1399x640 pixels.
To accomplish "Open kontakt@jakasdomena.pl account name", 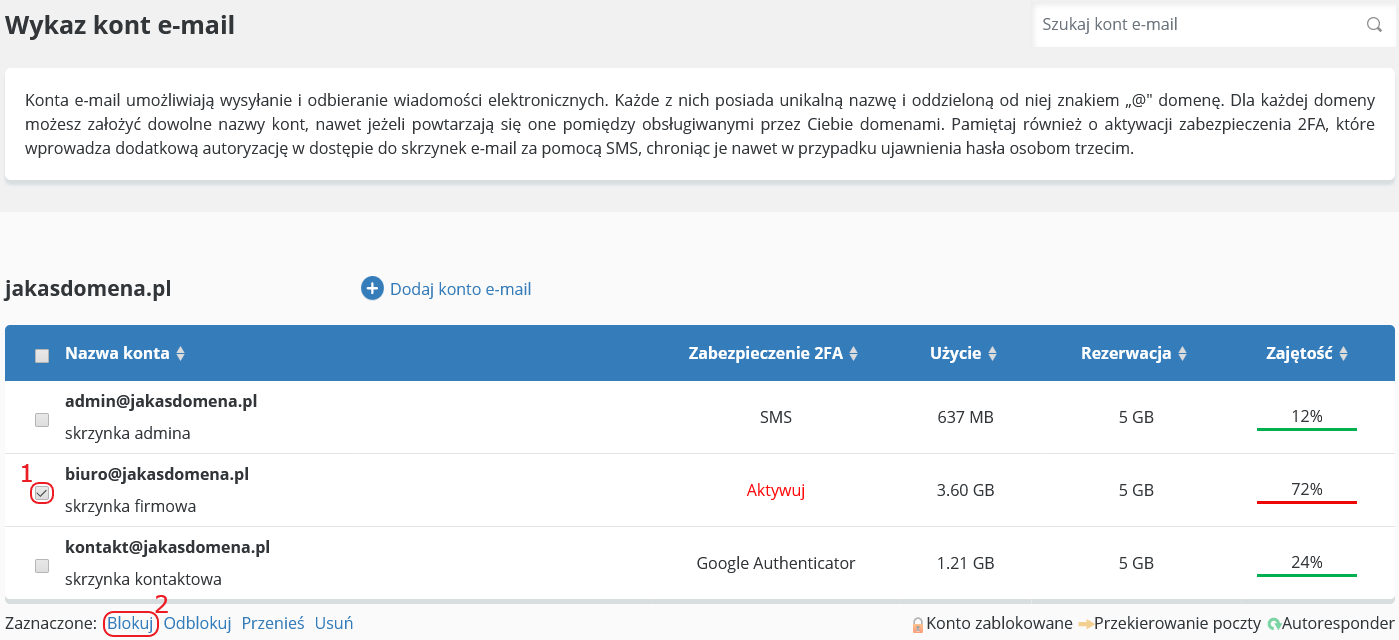I will (168, 547).
